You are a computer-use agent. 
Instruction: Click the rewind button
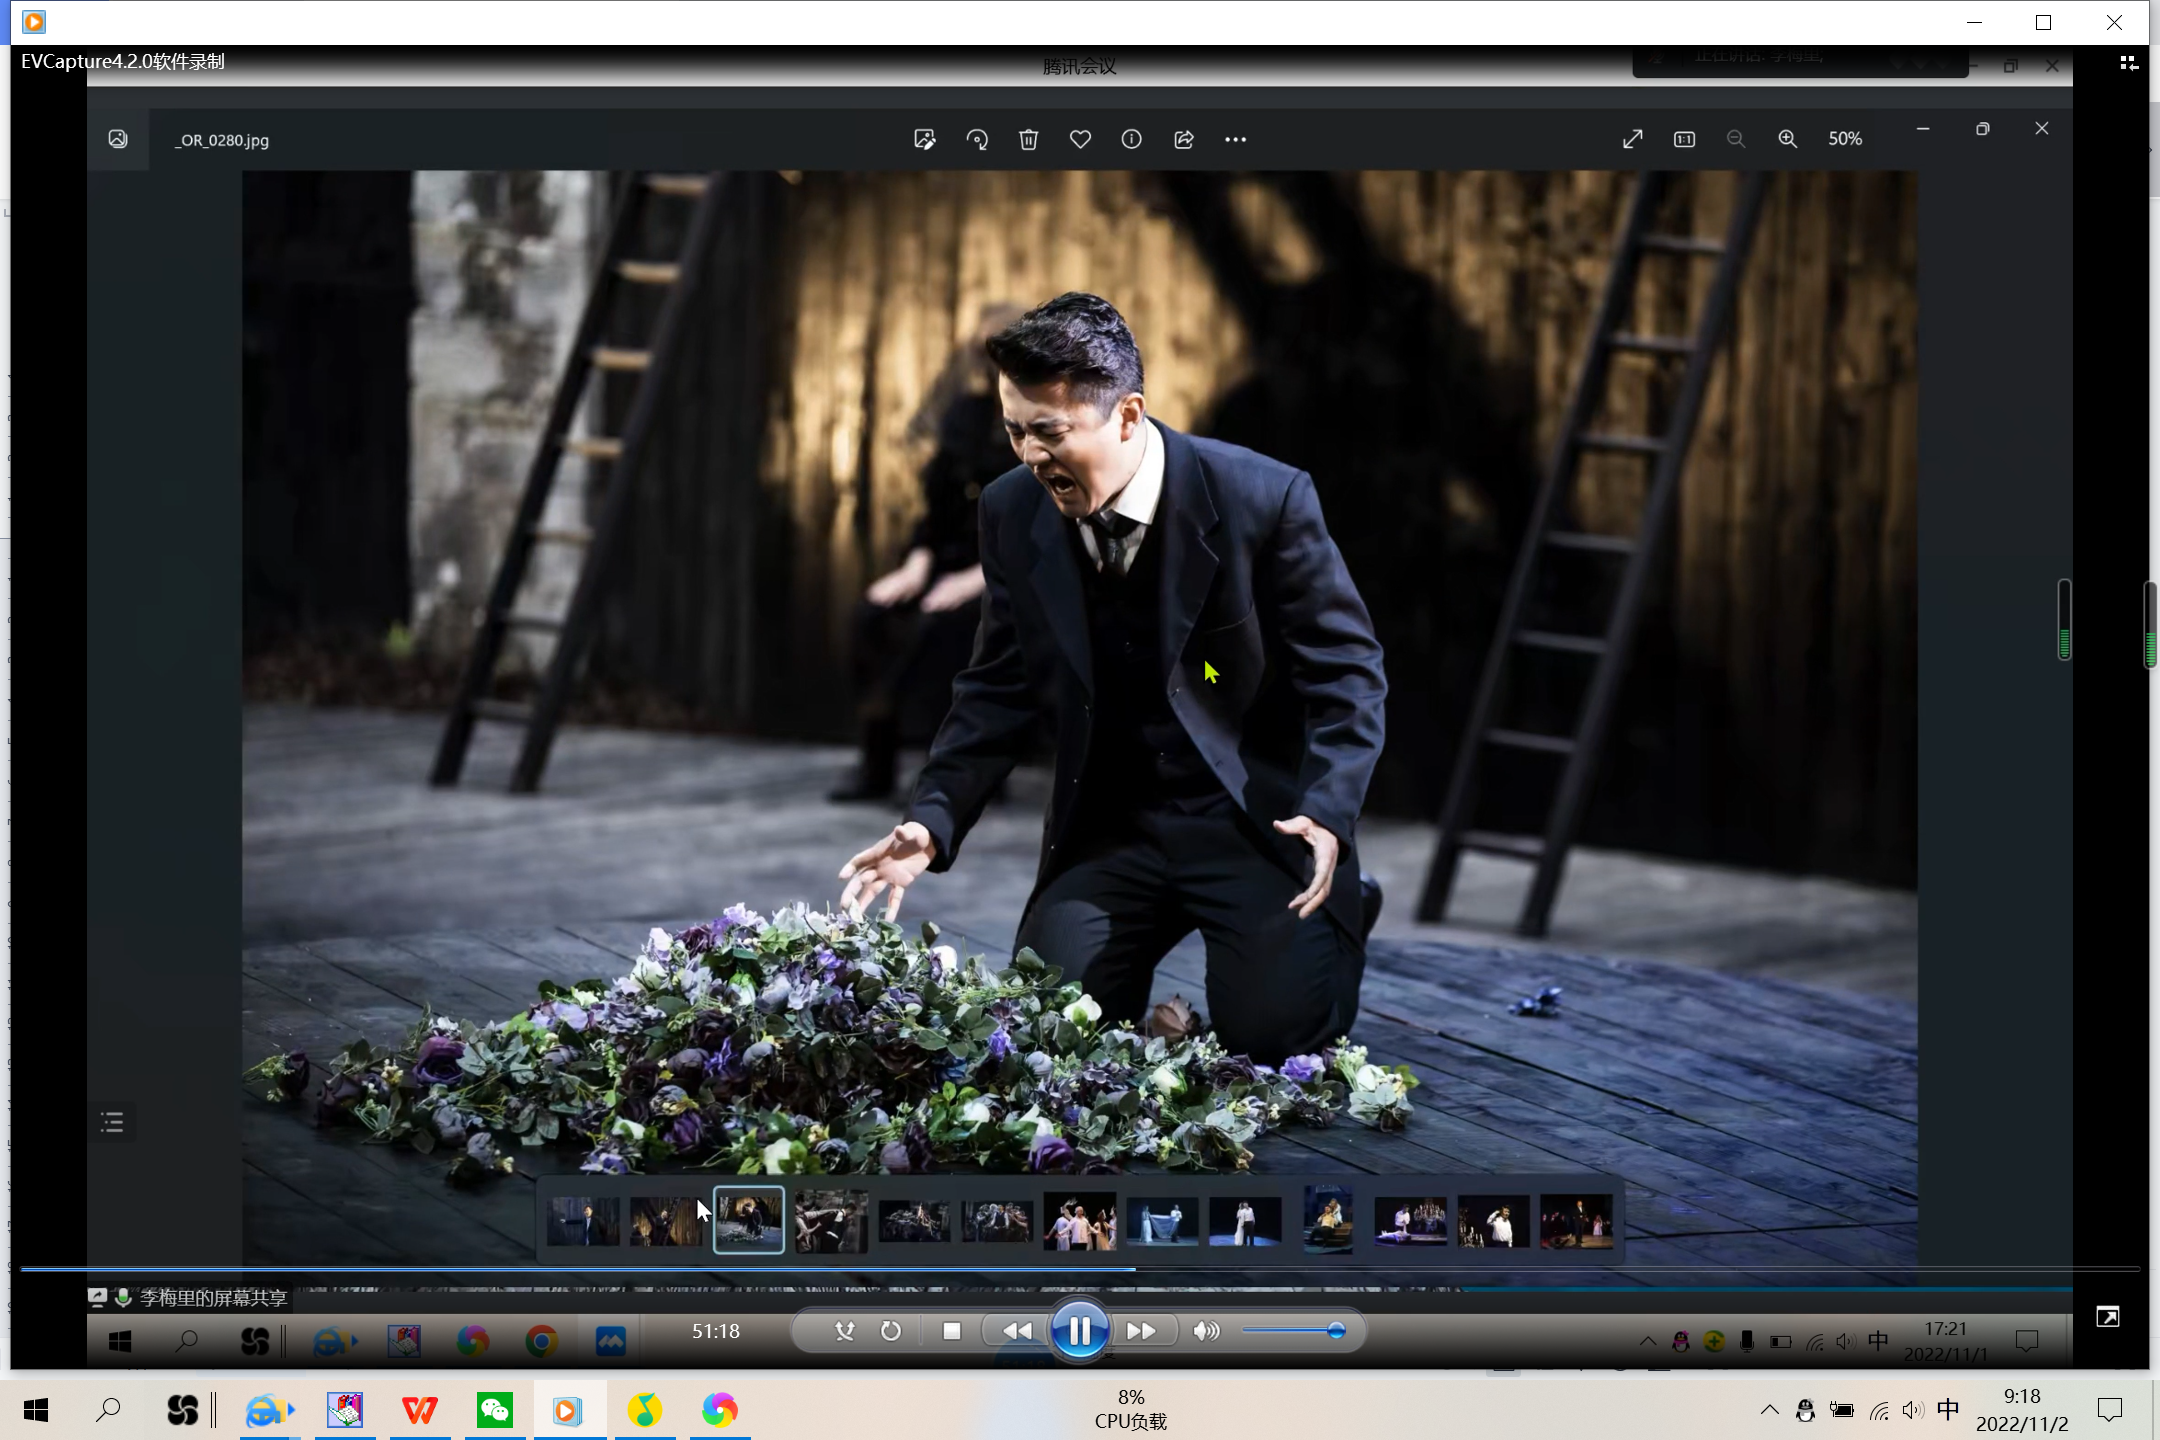[1017, 1331]
